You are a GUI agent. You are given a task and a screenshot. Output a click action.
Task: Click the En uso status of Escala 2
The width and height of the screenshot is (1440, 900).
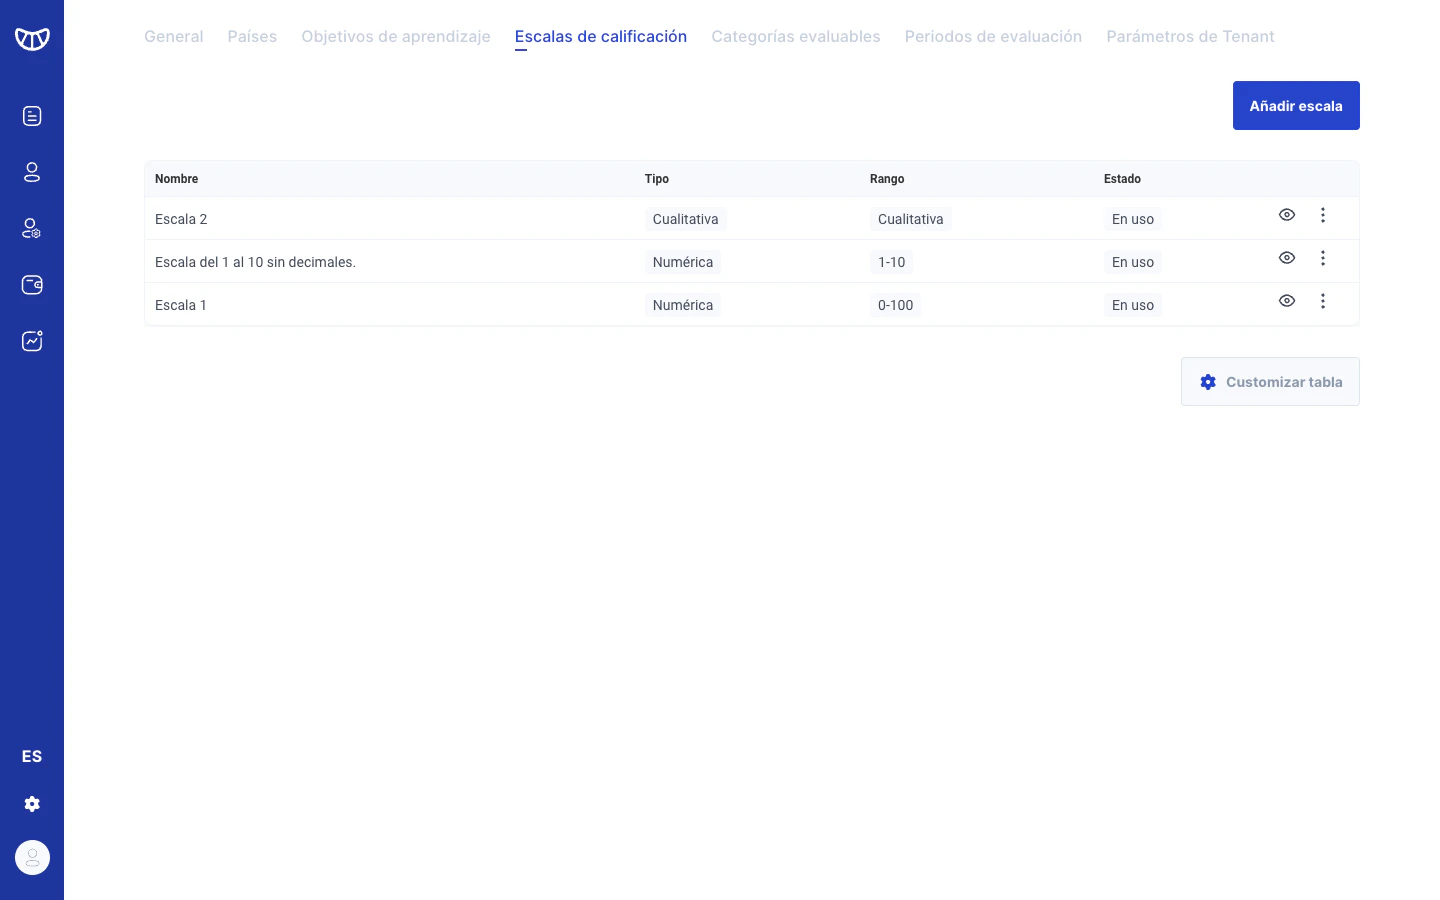pyautogui.click(x=1133, y=219)
